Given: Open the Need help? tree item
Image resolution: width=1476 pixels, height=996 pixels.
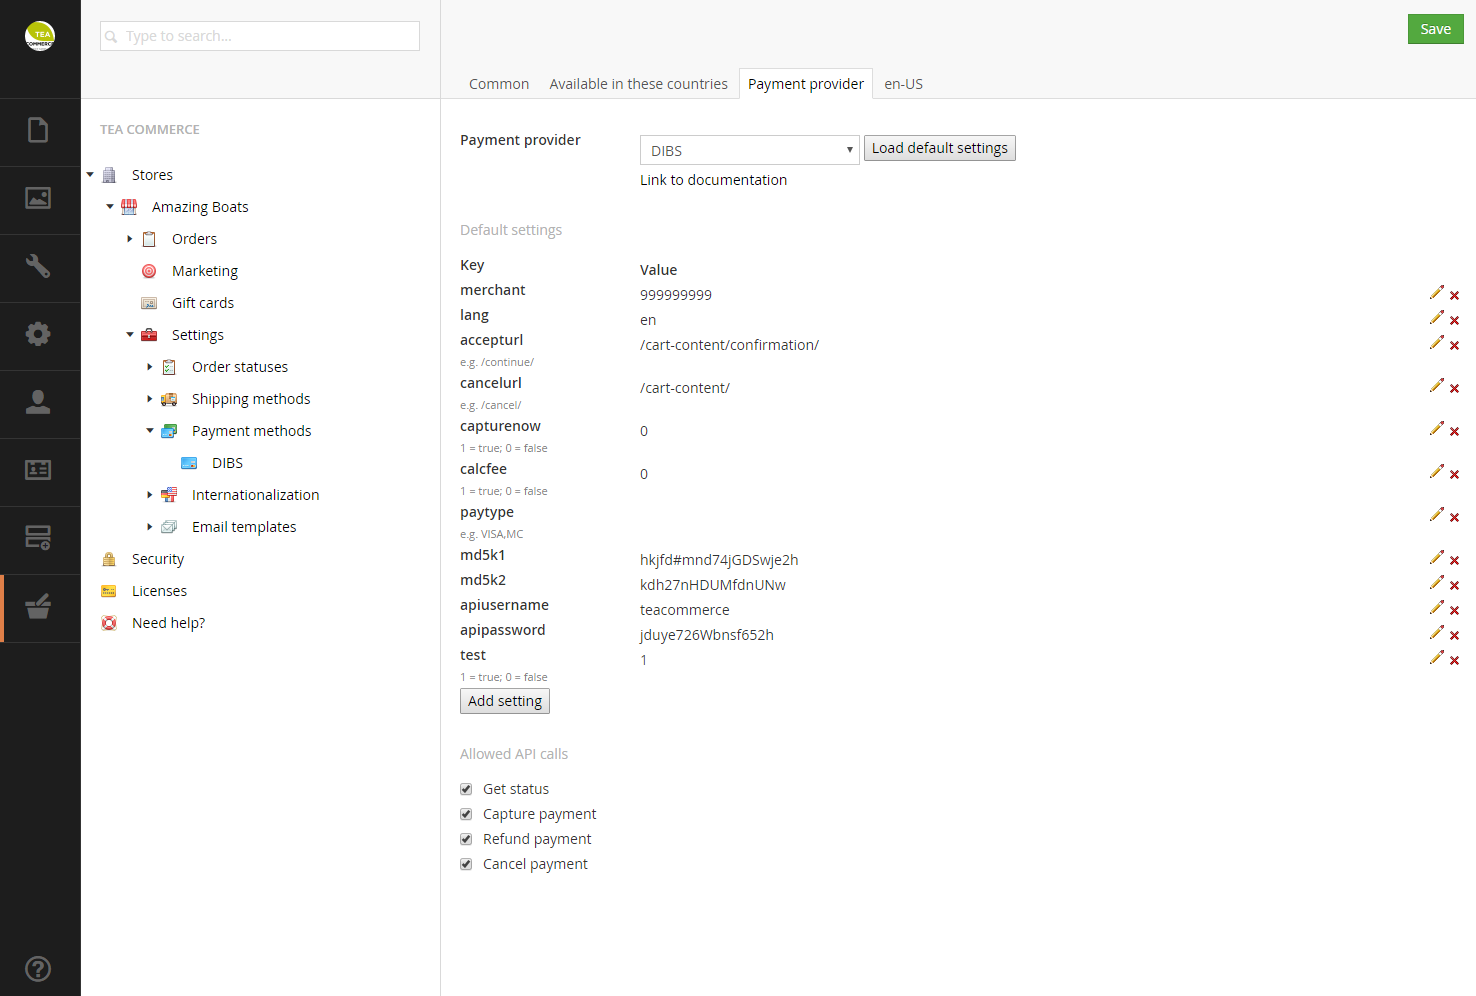Looking at the screenshot, I should (168, 623).
